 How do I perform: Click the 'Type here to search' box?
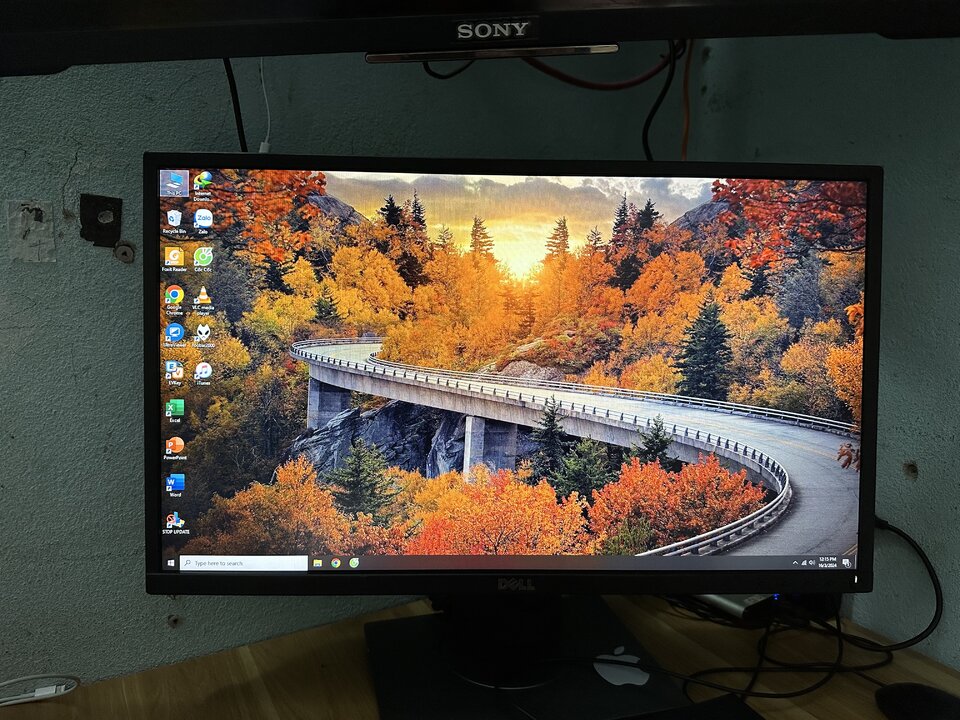click(244, 563)
